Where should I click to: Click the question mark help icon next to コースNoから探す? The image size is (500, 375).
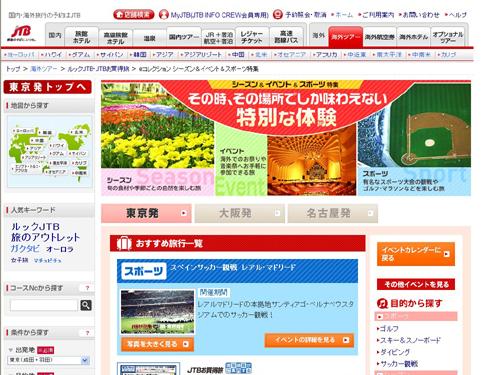(87, 288)
